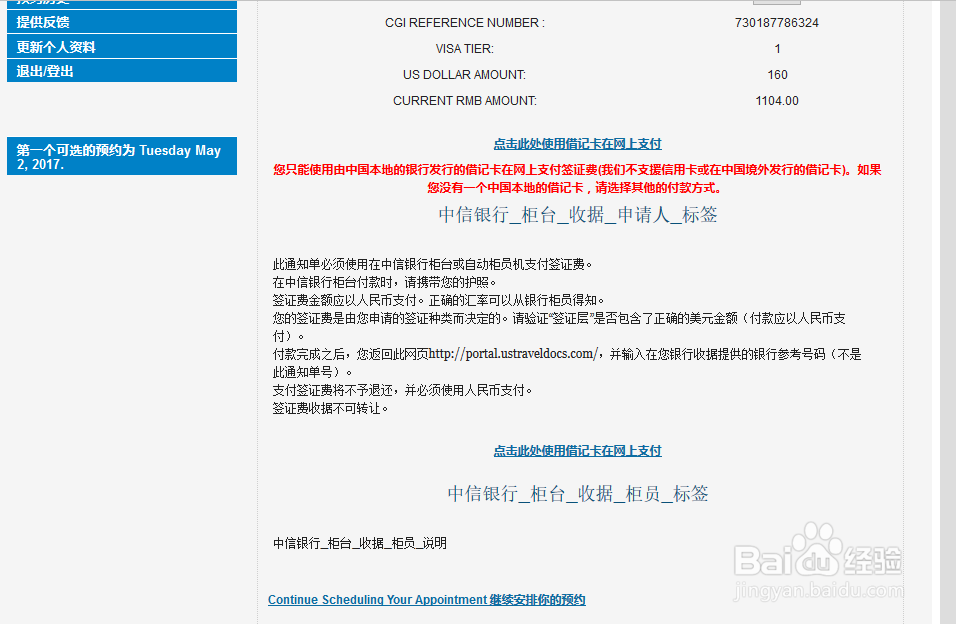Click the Tuesday May 2 2017 appointment banner
Screen dimensions: 956x624
(x=119, y=156)
